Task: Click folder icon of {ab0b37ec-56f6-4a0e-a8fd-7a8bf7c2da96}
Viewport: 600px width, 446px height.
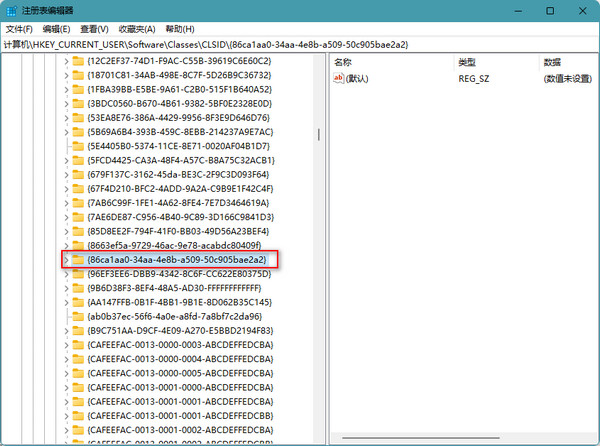Action: point(78,316)
